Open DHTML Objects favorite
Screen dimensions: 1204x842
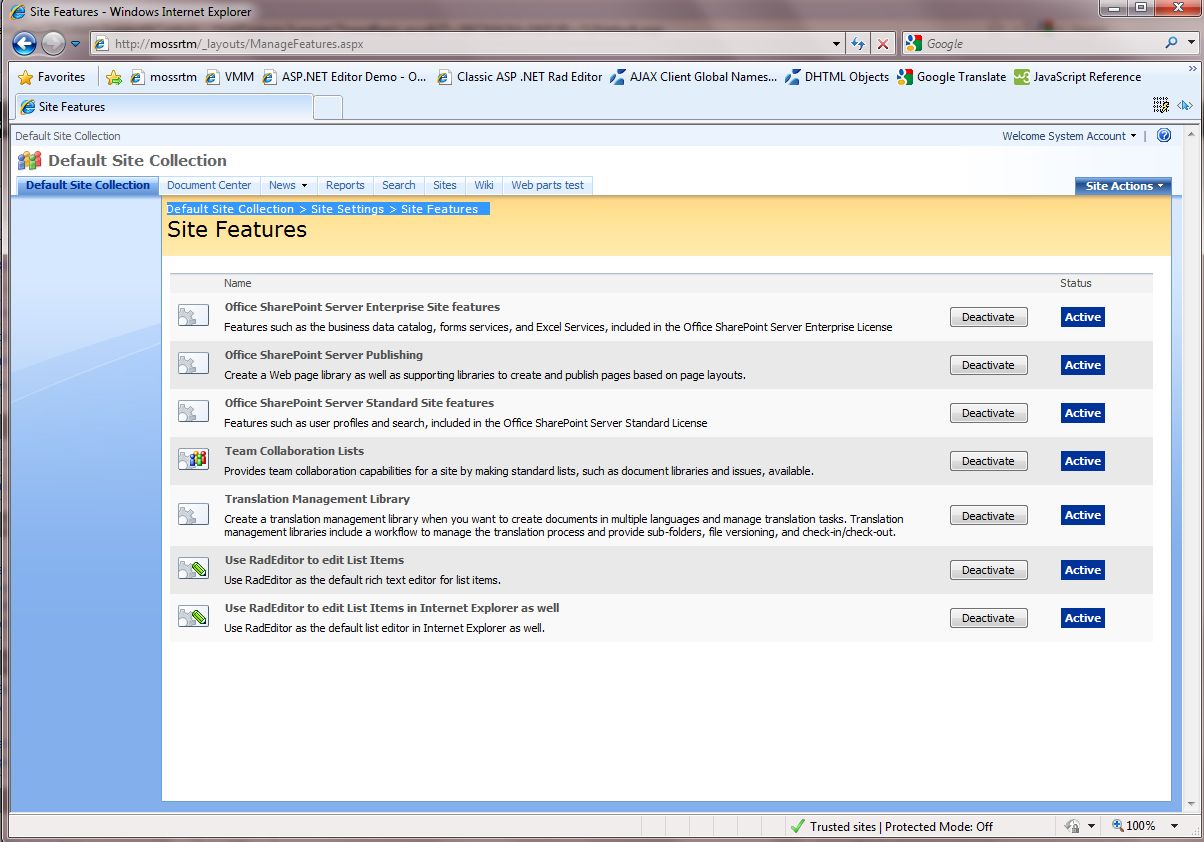point(837,77)
